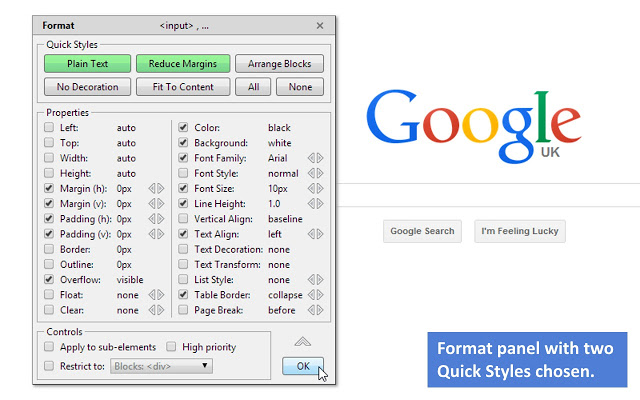Click the left arrow for Margin (h)
The image size is (640, 400).
(x=151, y=189)
